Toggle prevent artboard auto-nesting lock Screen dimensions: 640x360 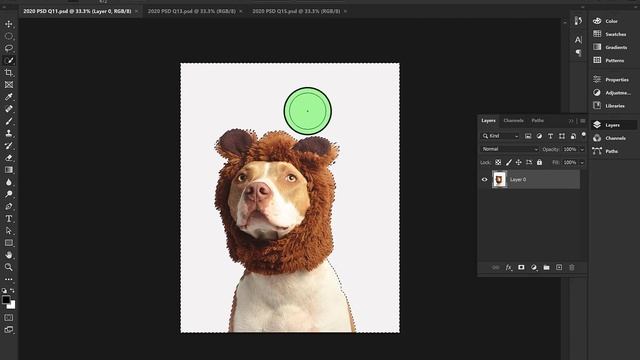[529, 162]
